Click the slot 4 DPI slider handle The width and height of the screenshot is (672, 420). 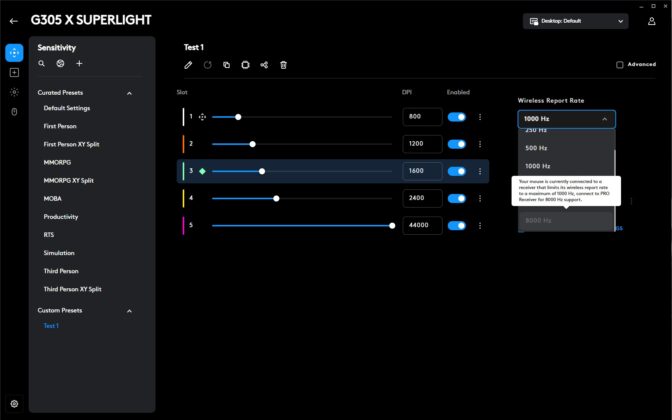click(276, 198)
